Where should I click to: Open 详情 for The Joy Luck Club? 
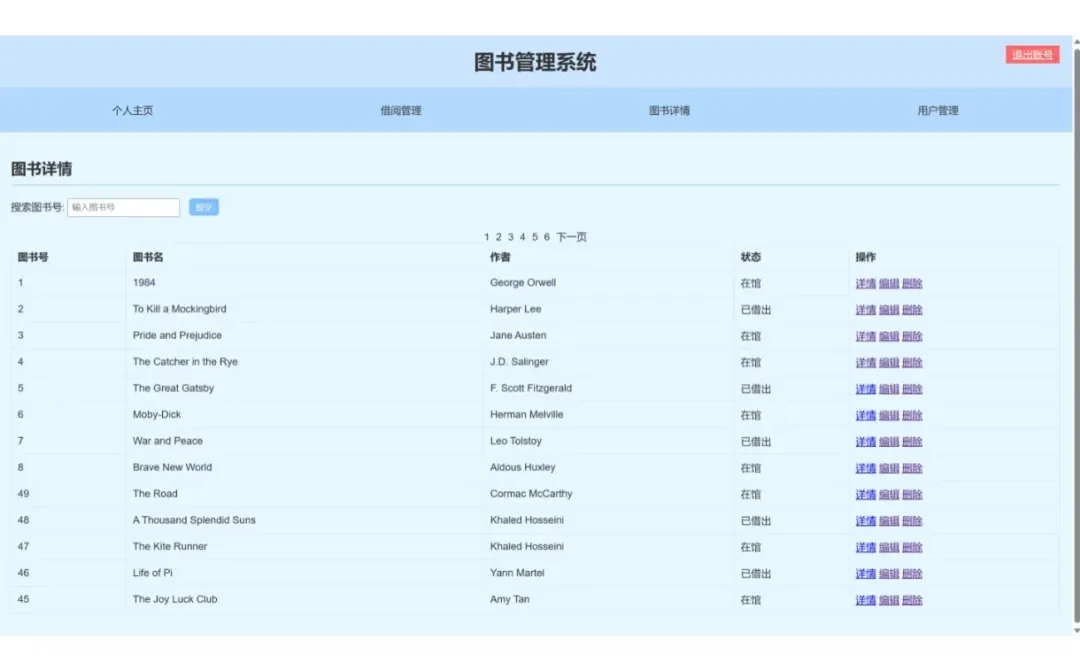(864, 599)
